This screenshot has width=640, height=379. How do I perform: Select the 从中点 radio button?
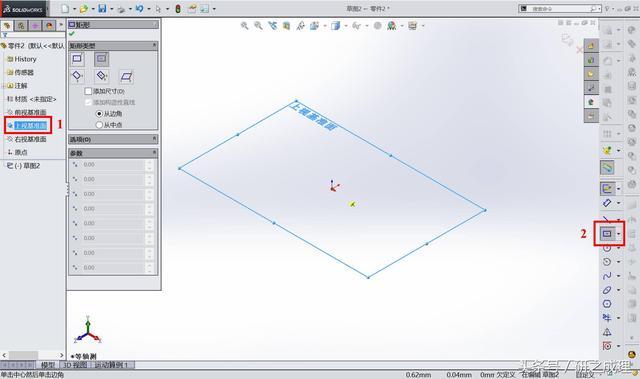99,125
